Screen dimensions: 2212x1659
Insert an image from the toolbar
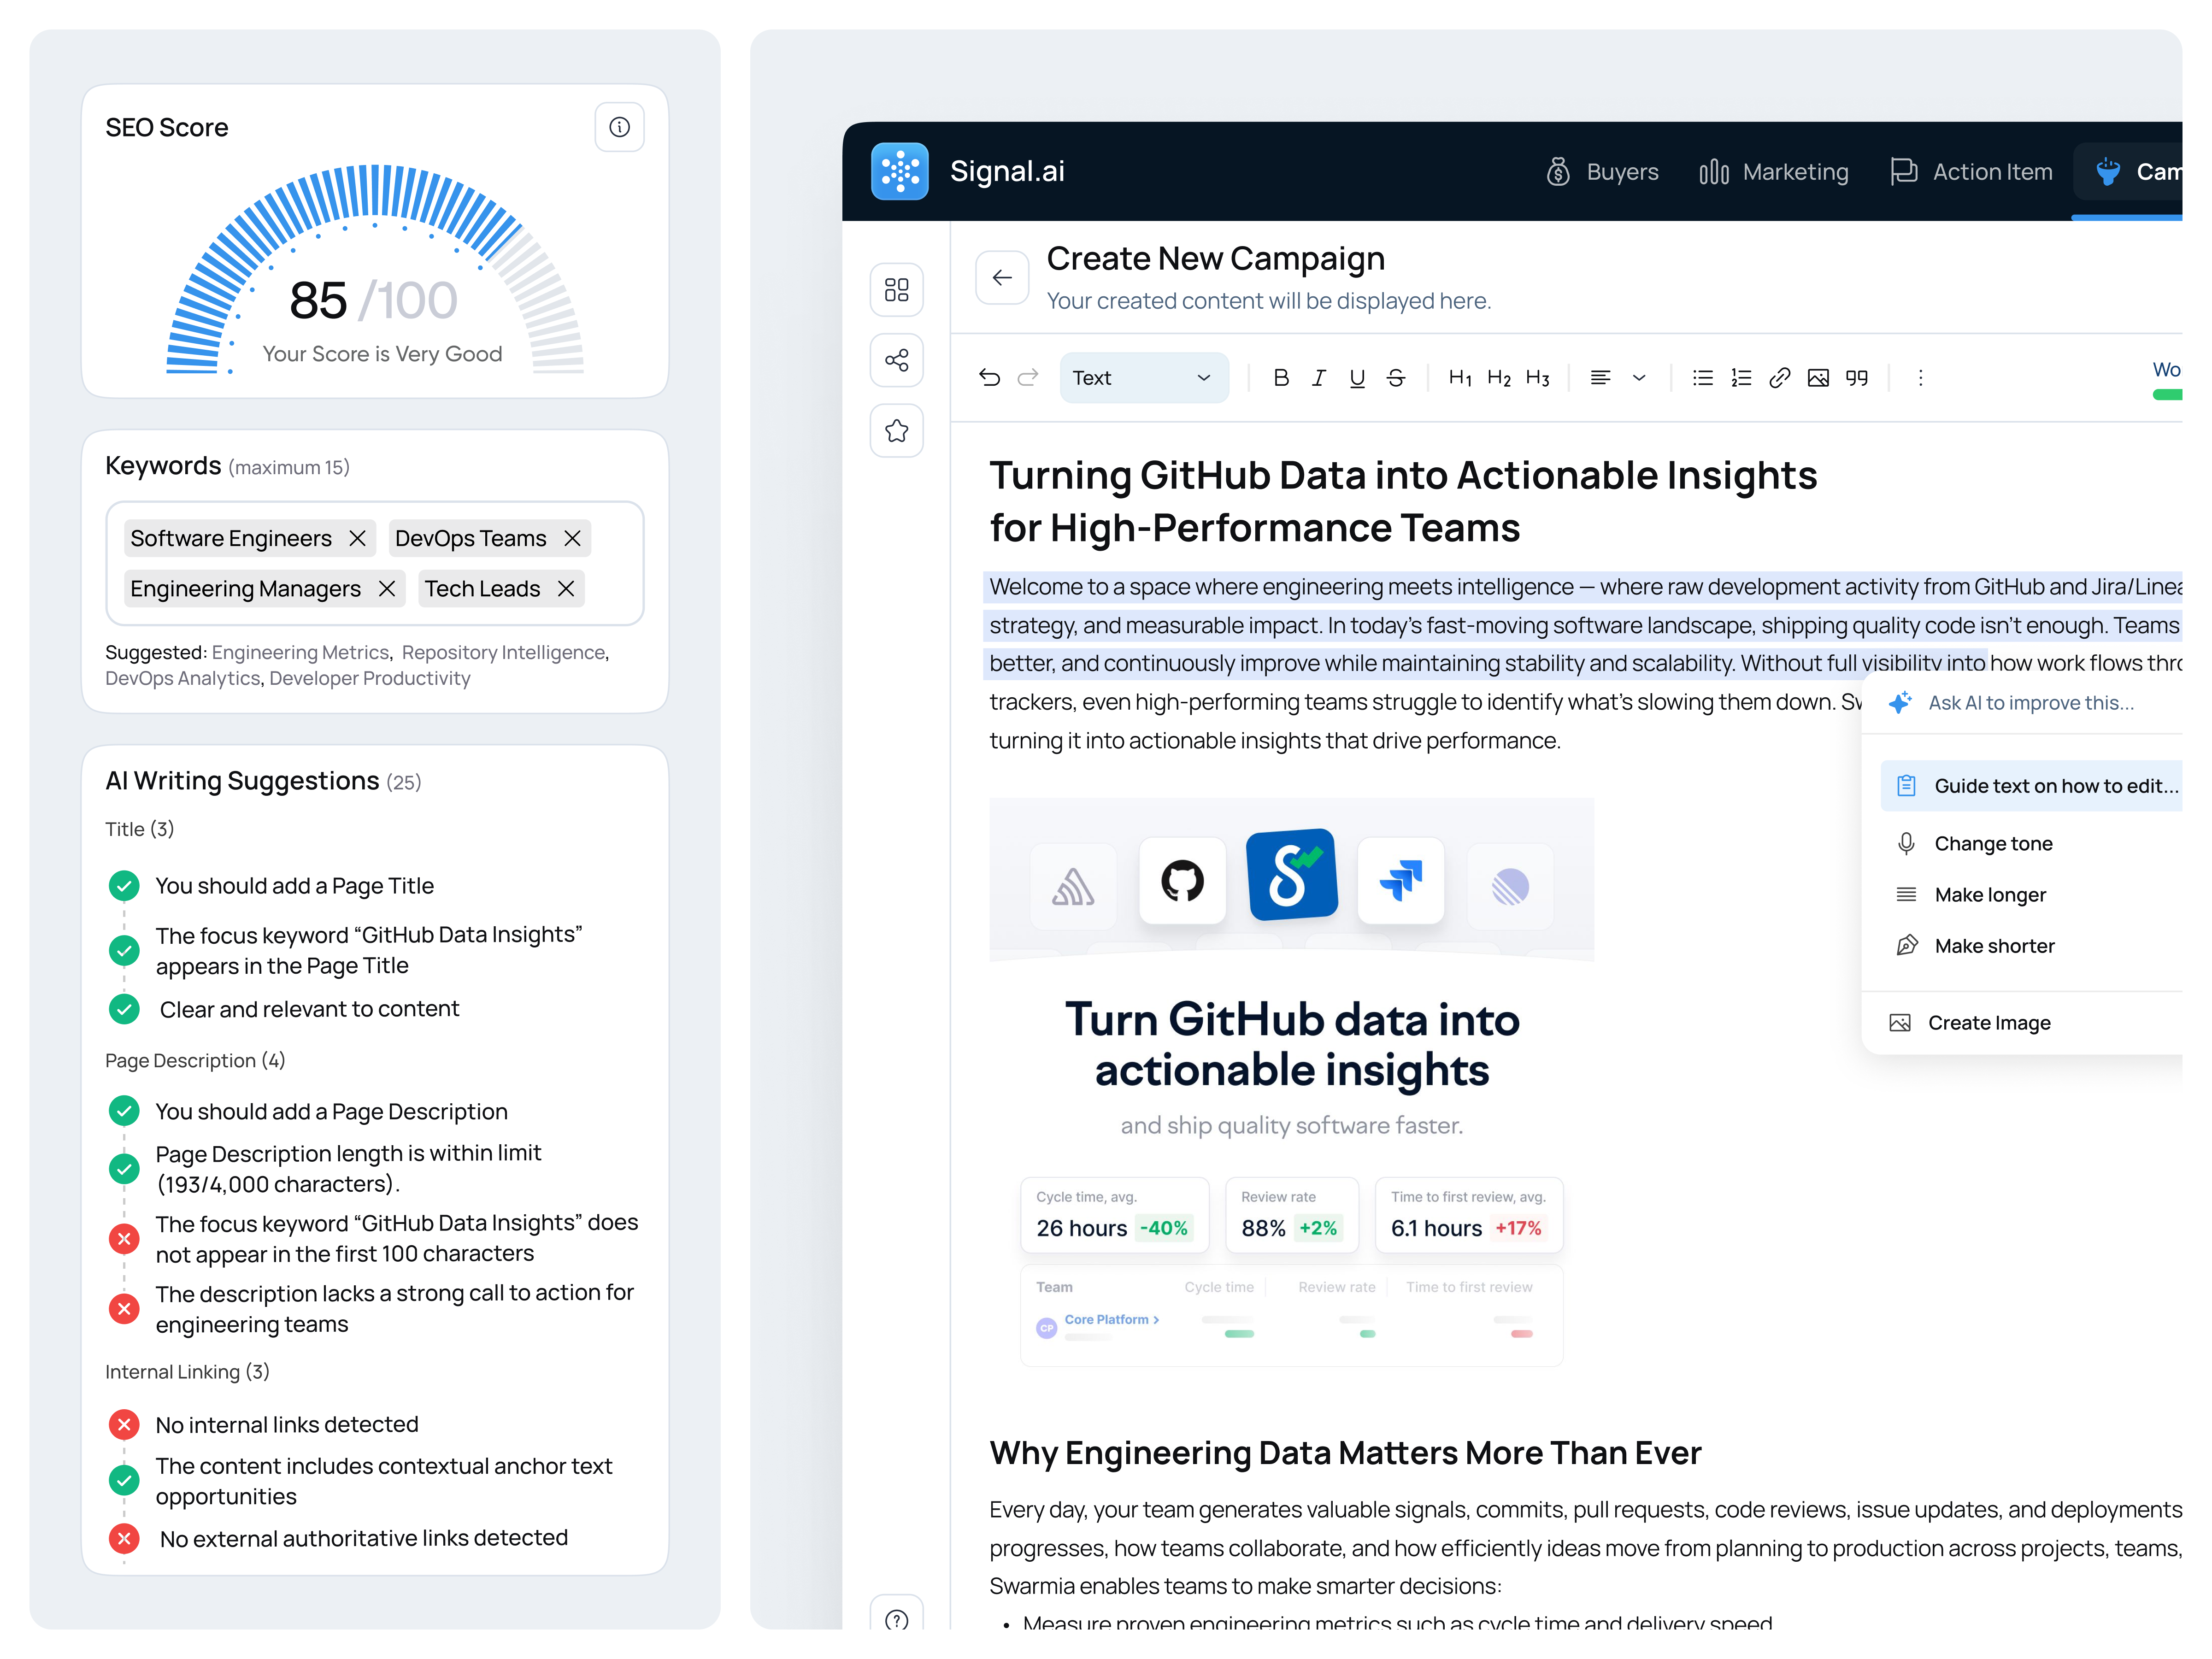[x=1818, y=377]
